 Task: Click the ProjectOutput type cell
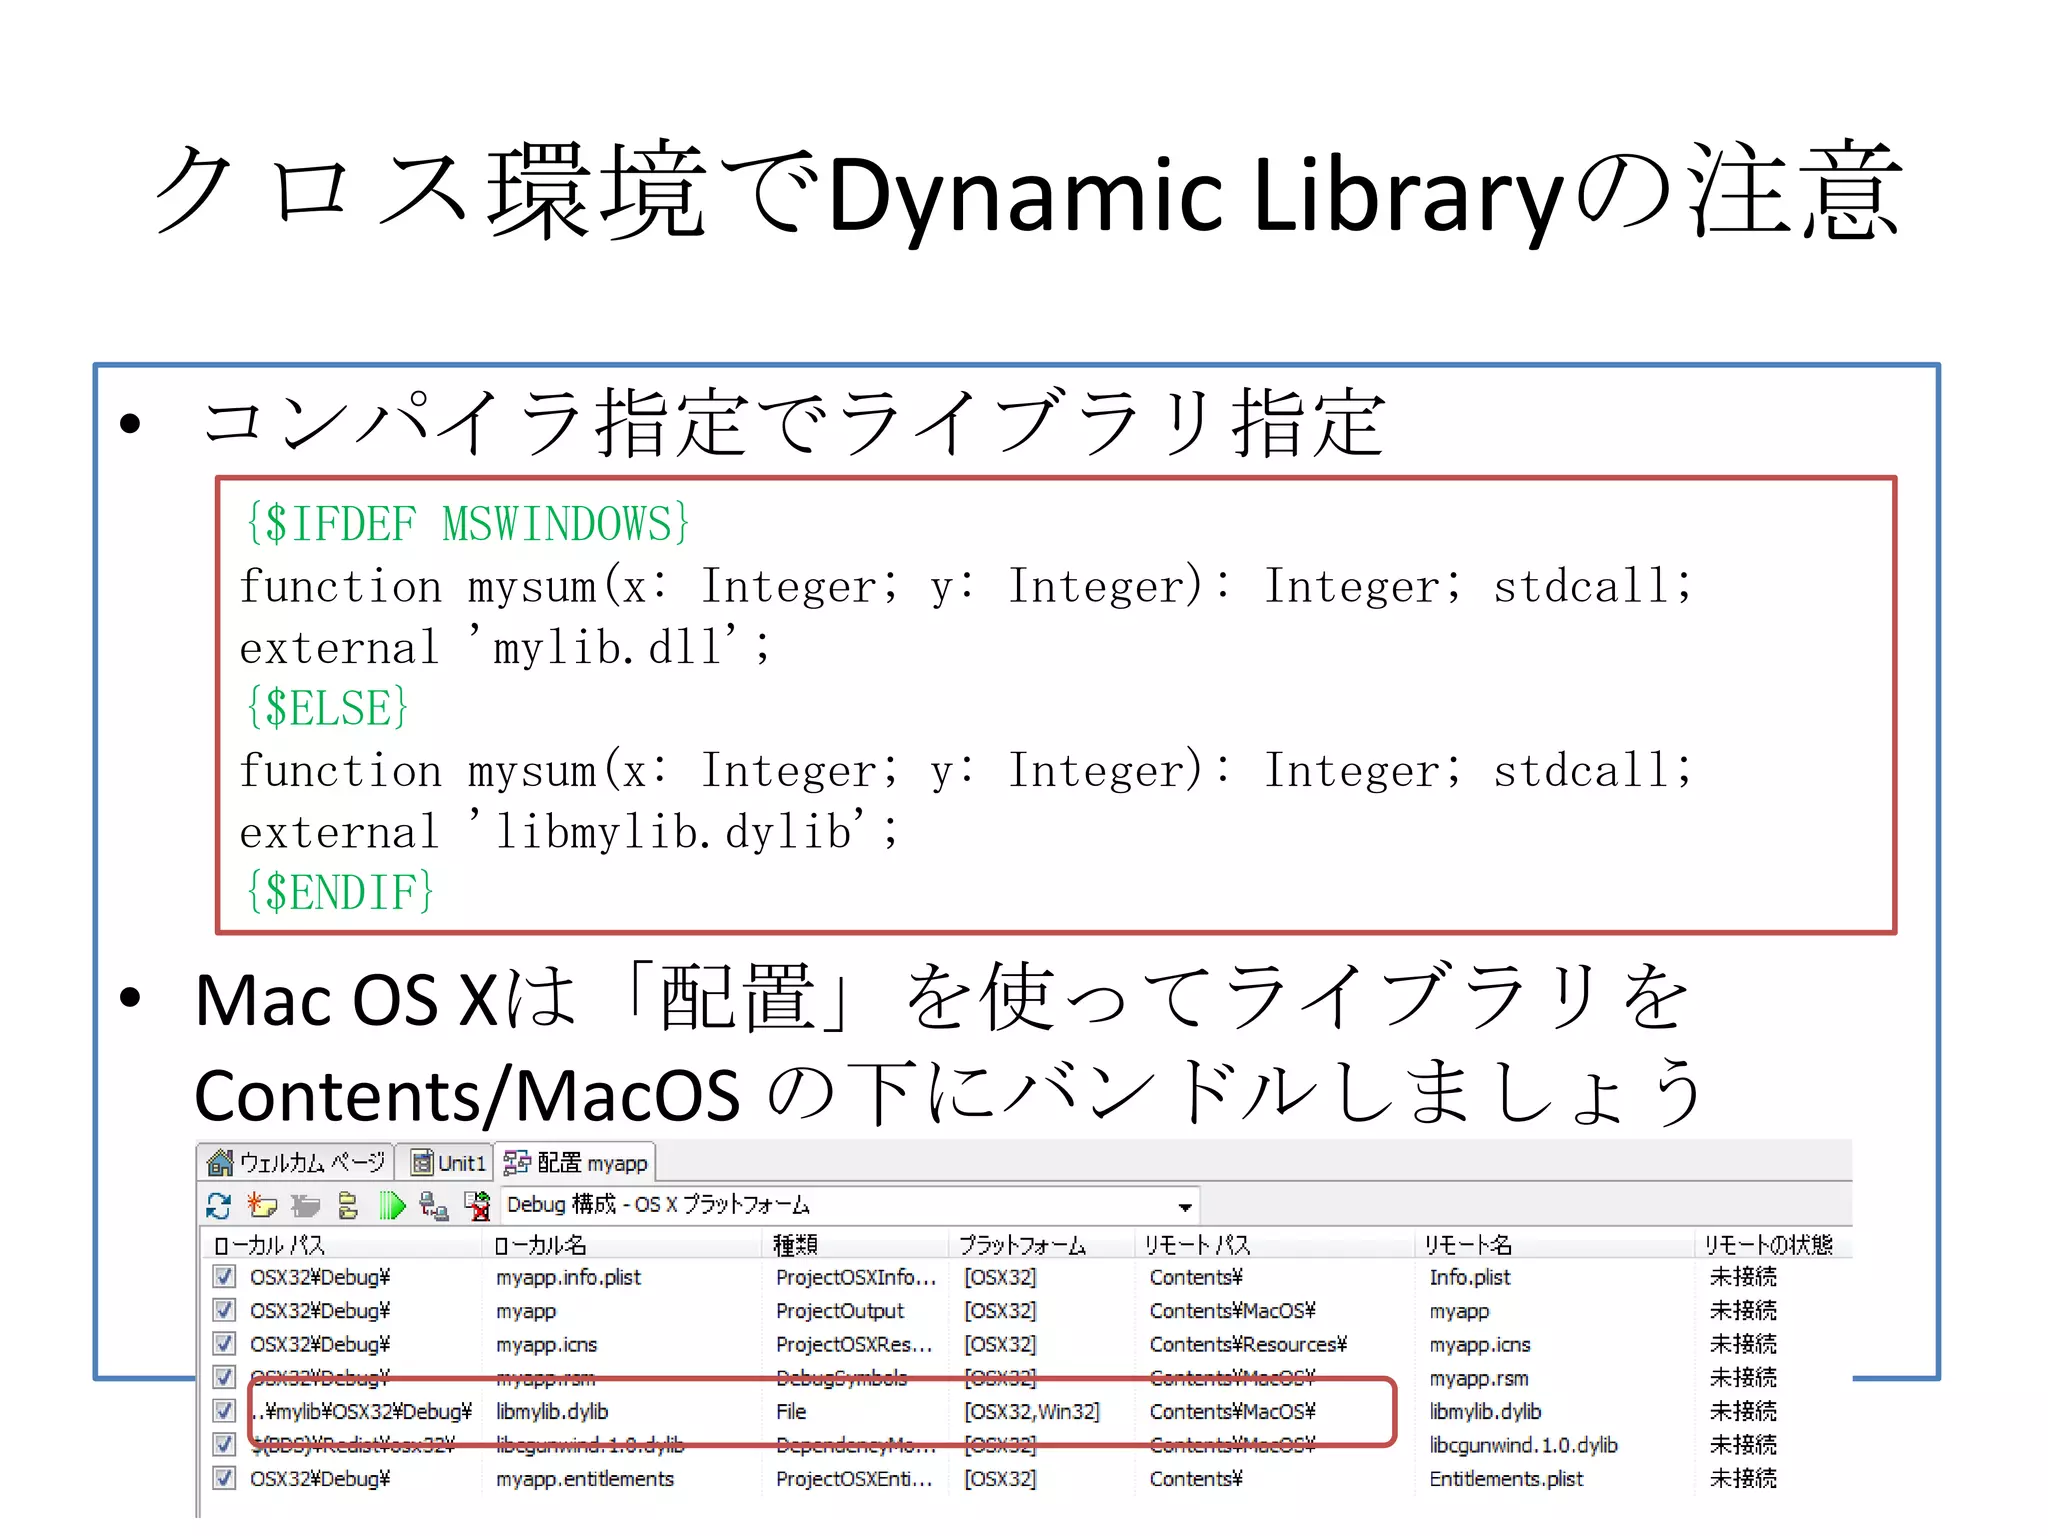839,1311
